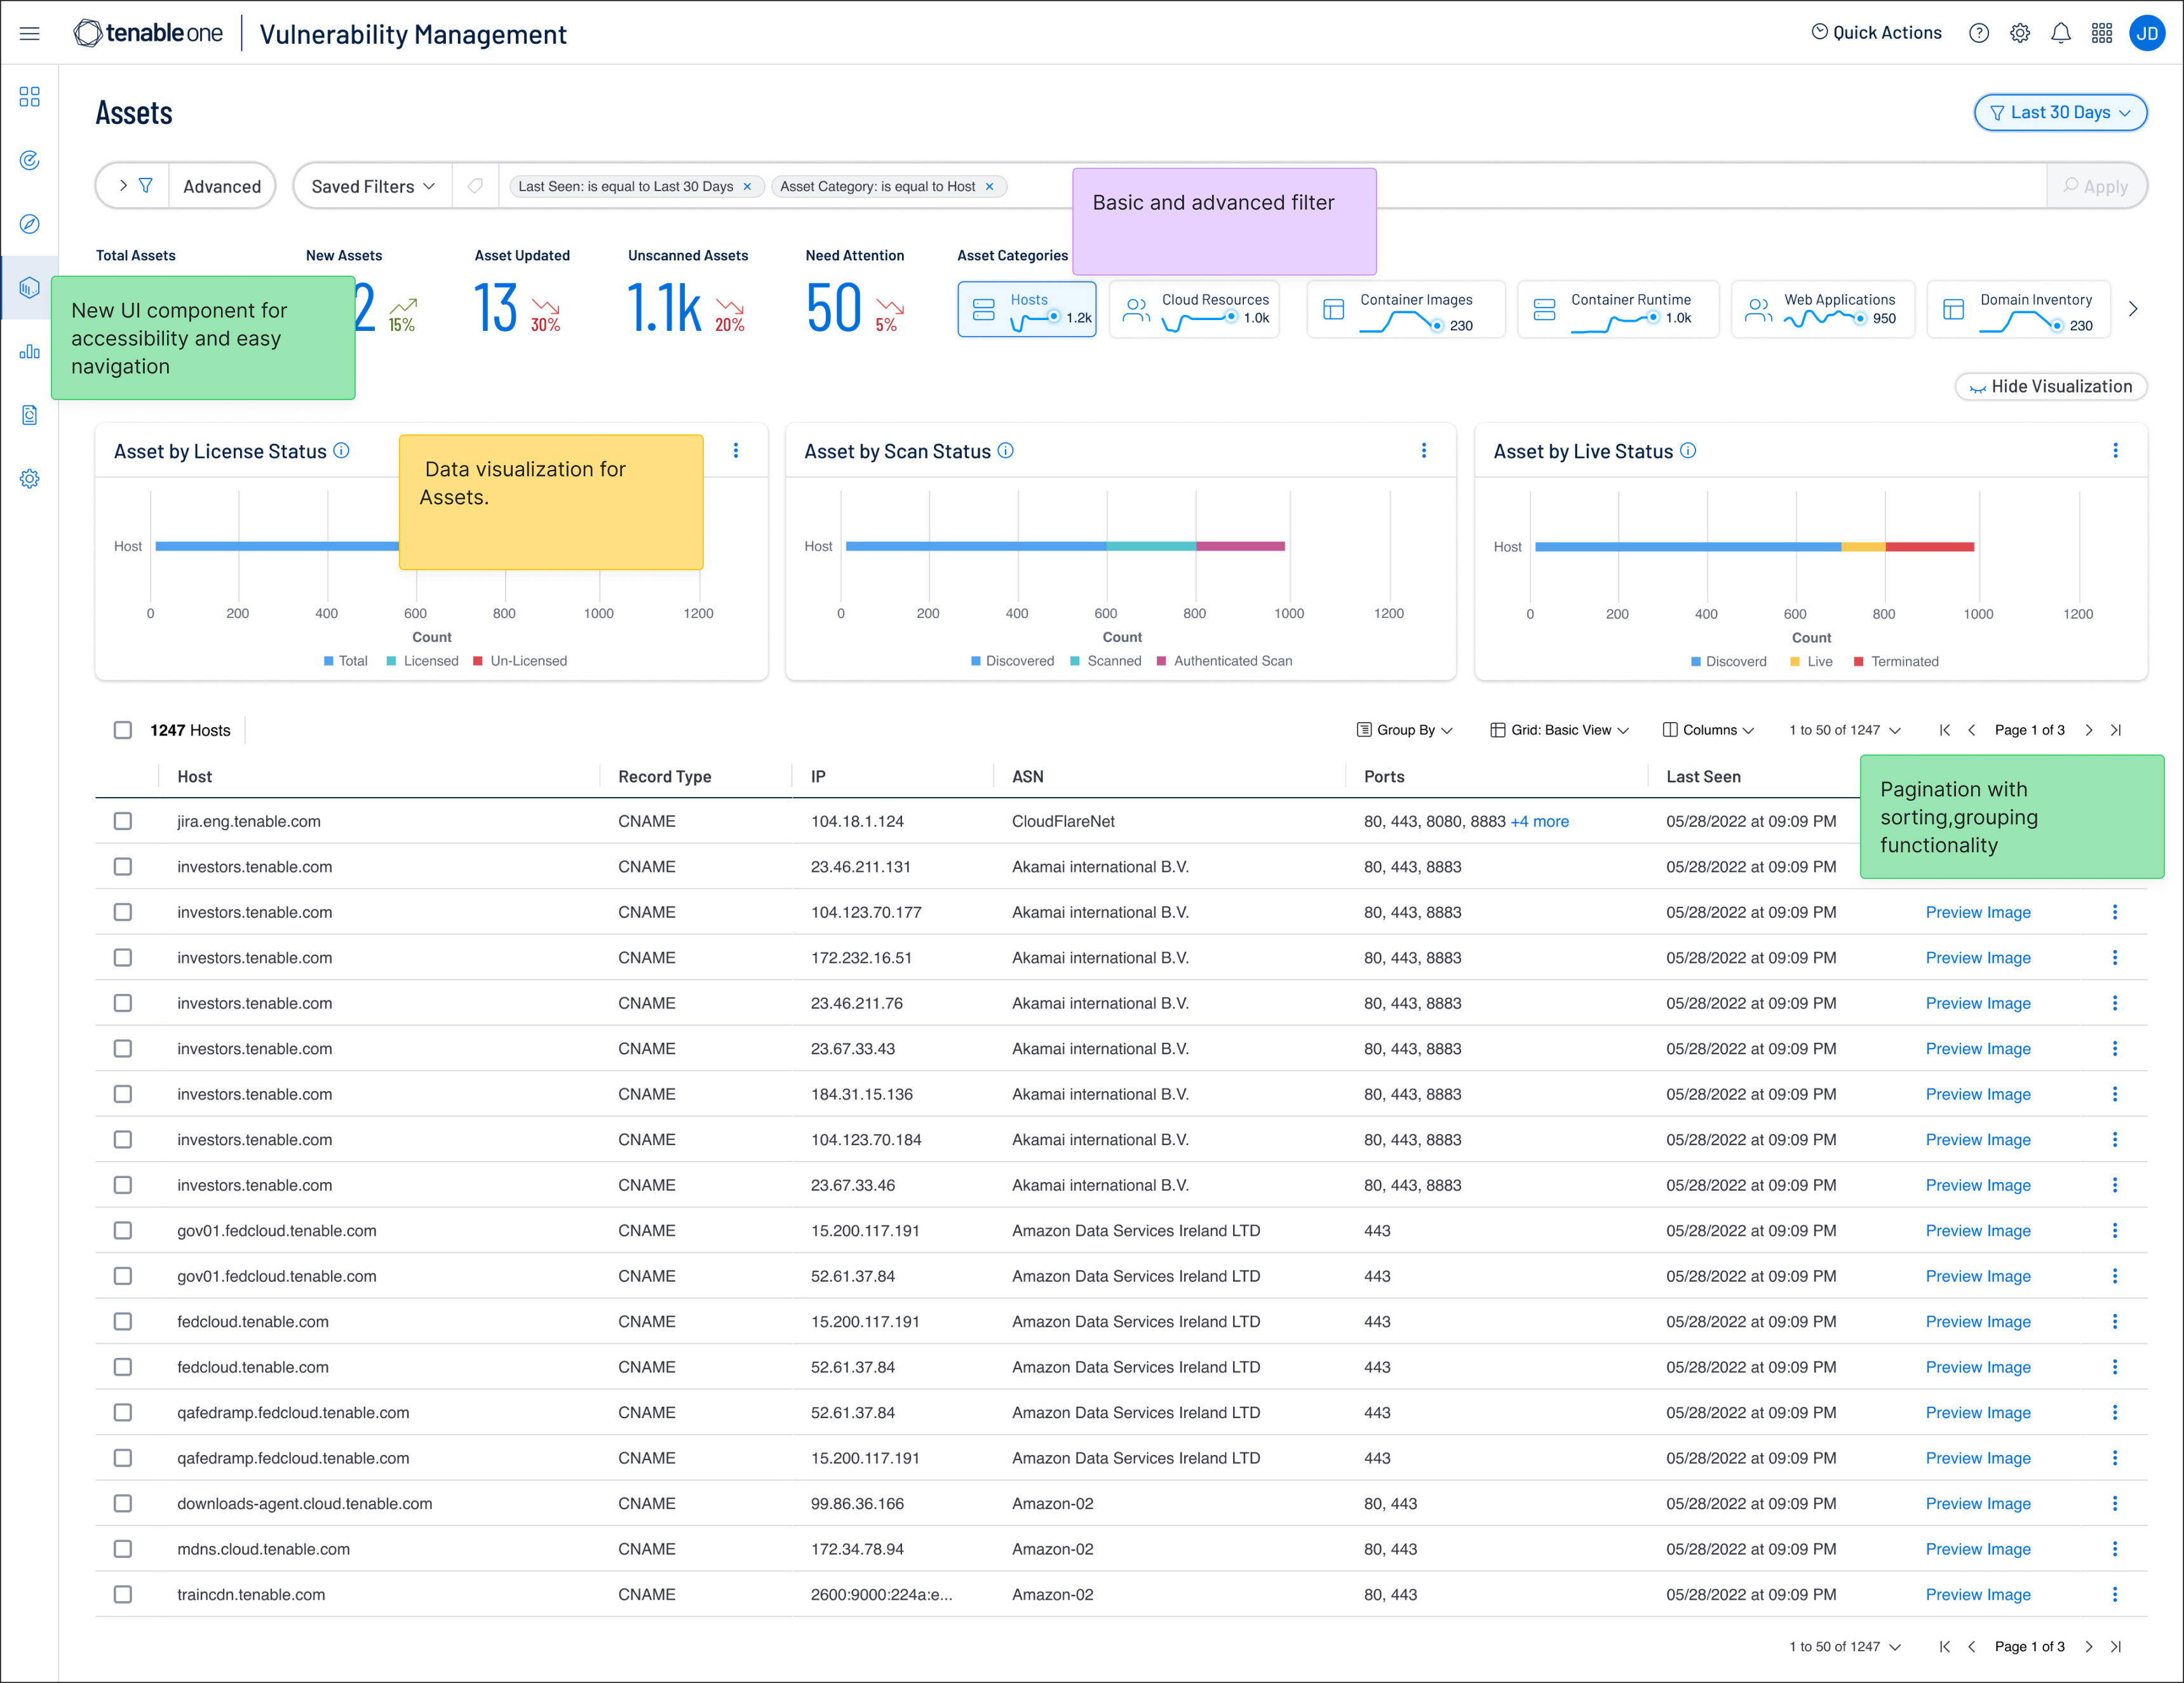Check the traincdn.tenable.com row
This screenshot has height=1683, width=2184.
pyautogui.click(x=122, y=1595)
